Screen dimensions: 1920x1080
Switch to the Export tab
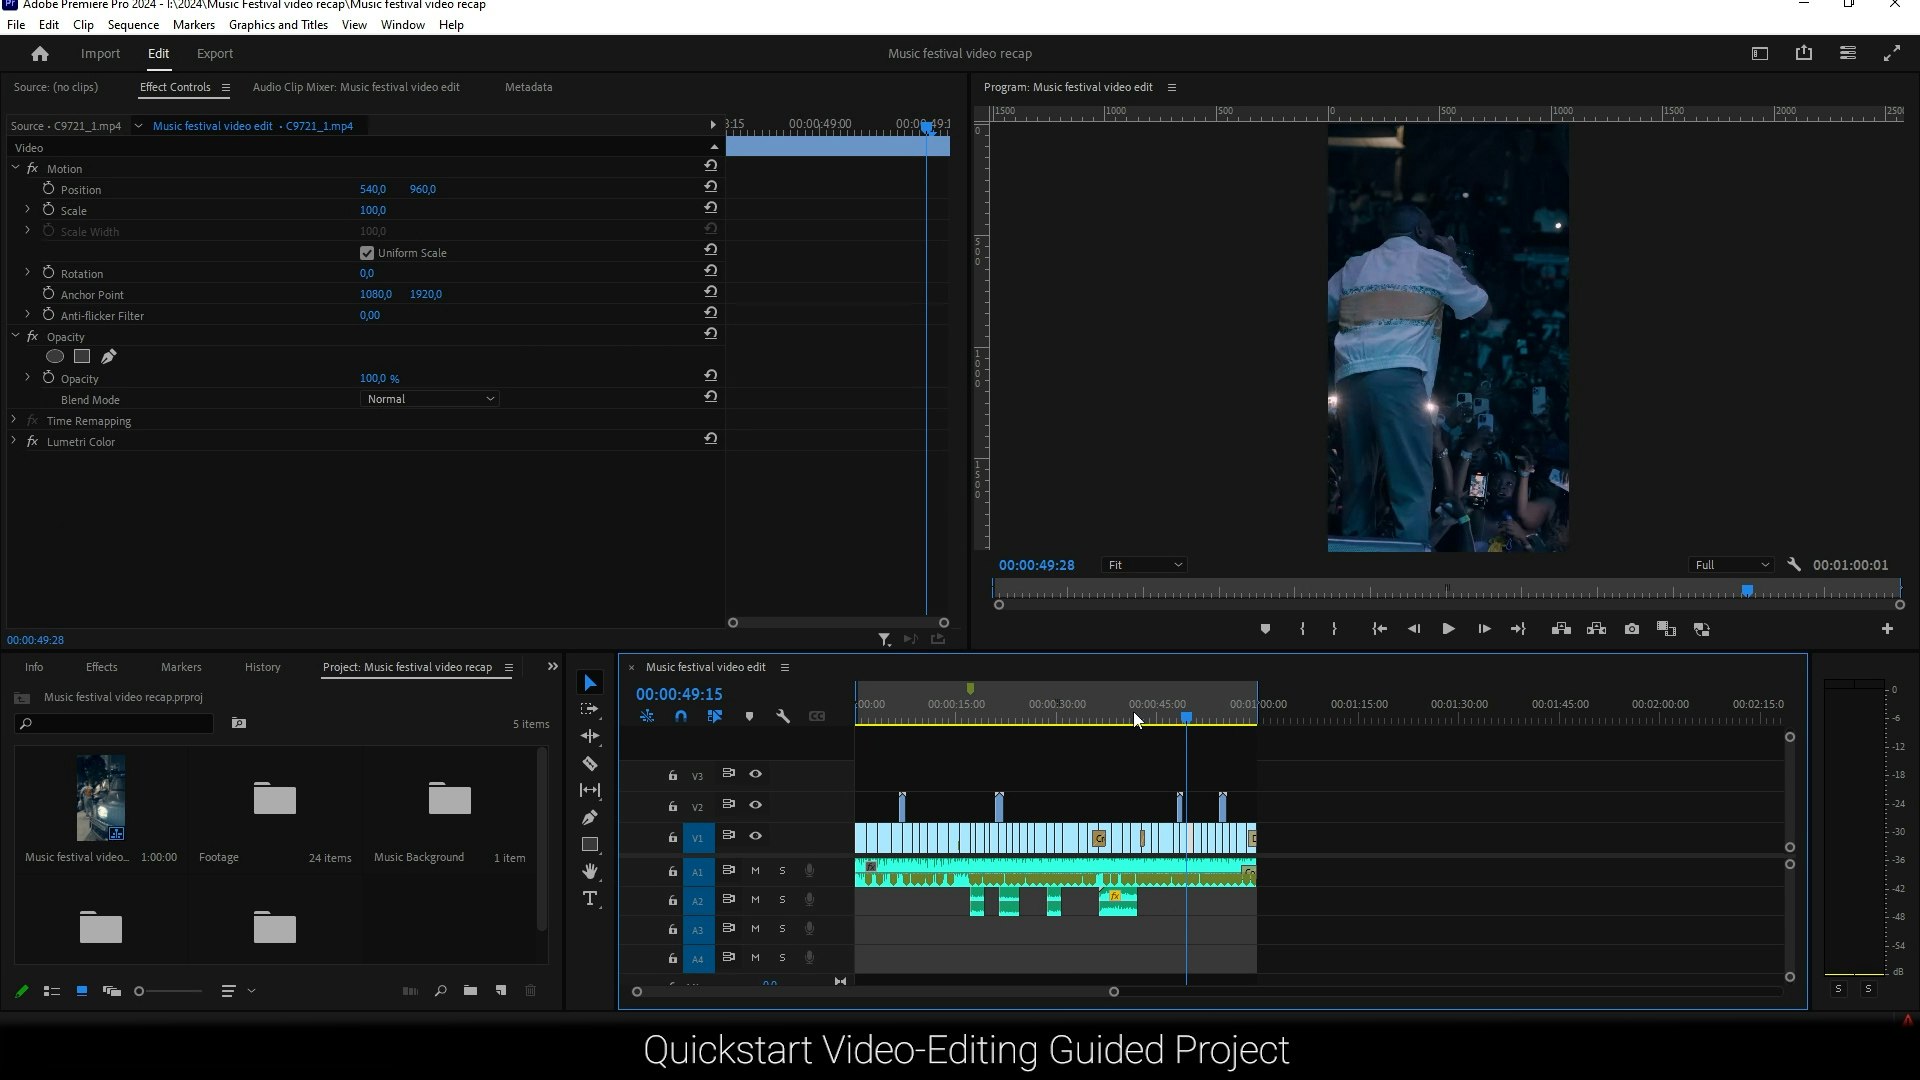tap(214, 53)
